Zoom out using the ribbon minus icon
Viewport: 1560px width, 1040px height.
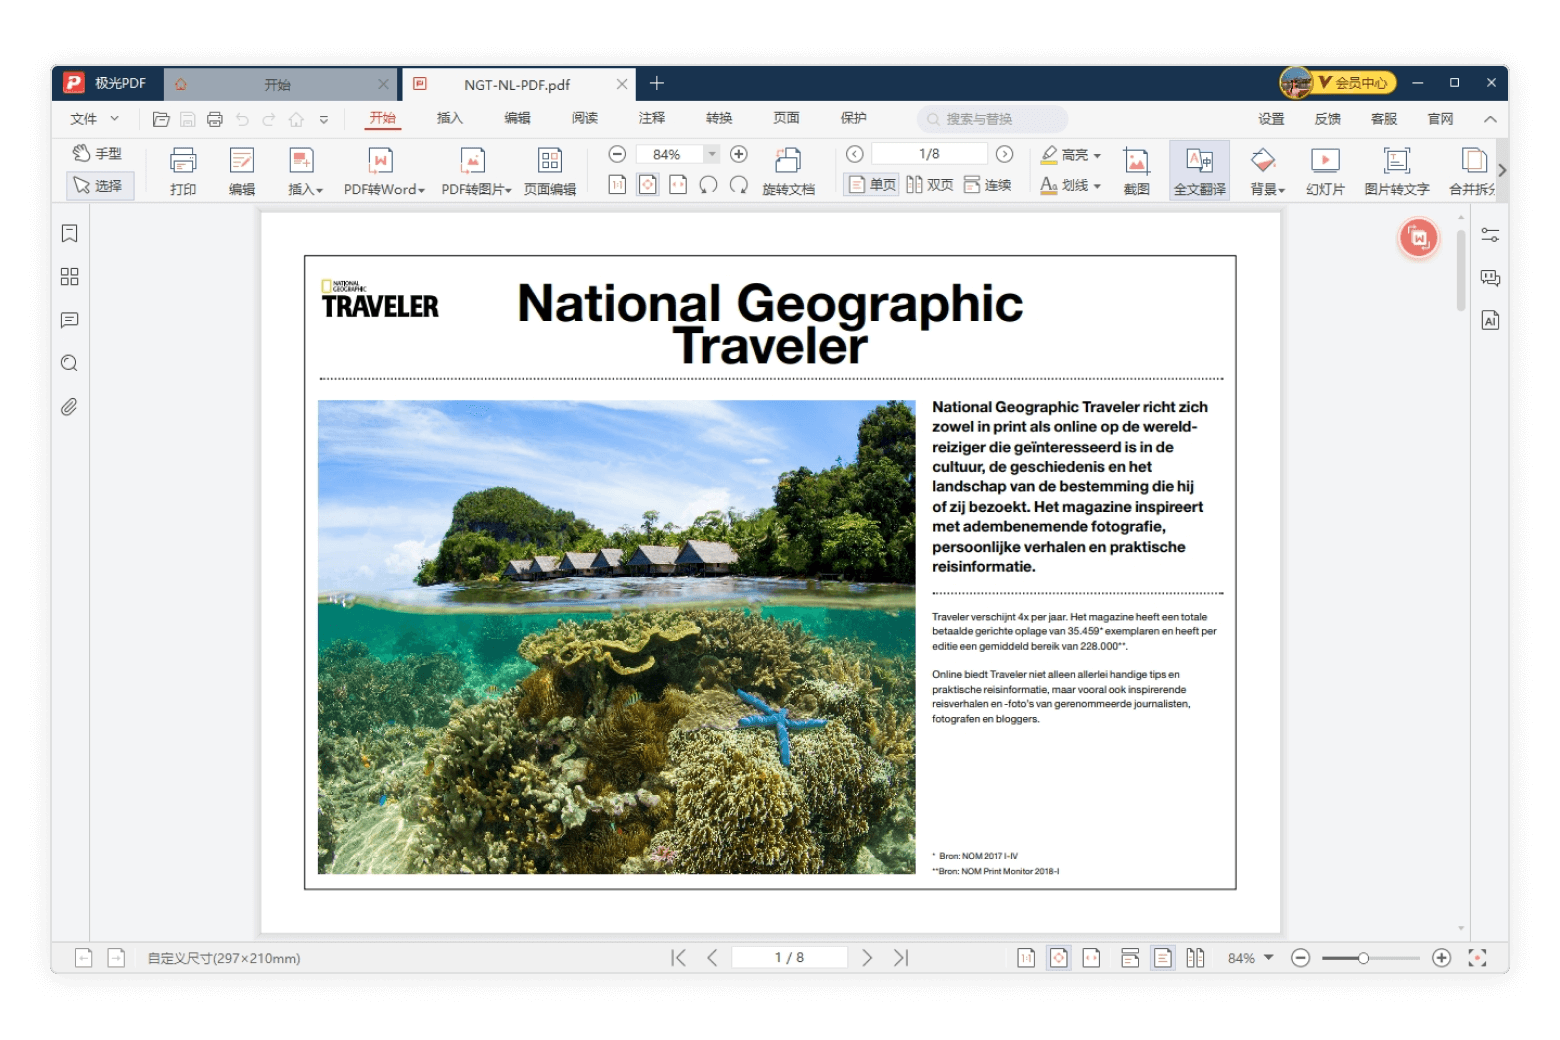click(617, 154)
